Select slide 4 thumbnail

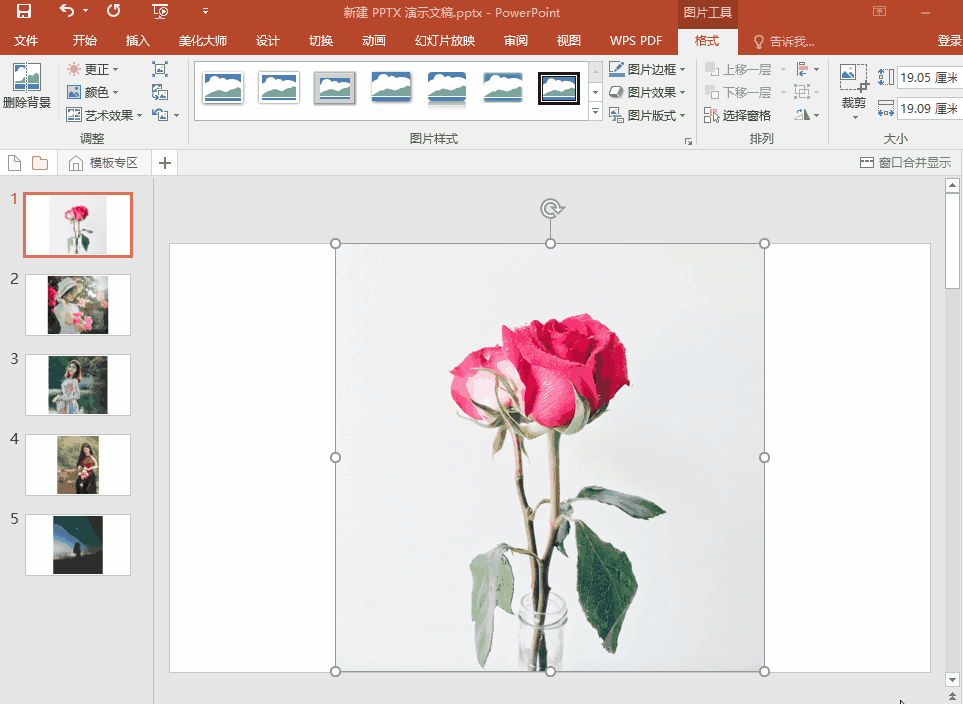(x=78, y=464)
